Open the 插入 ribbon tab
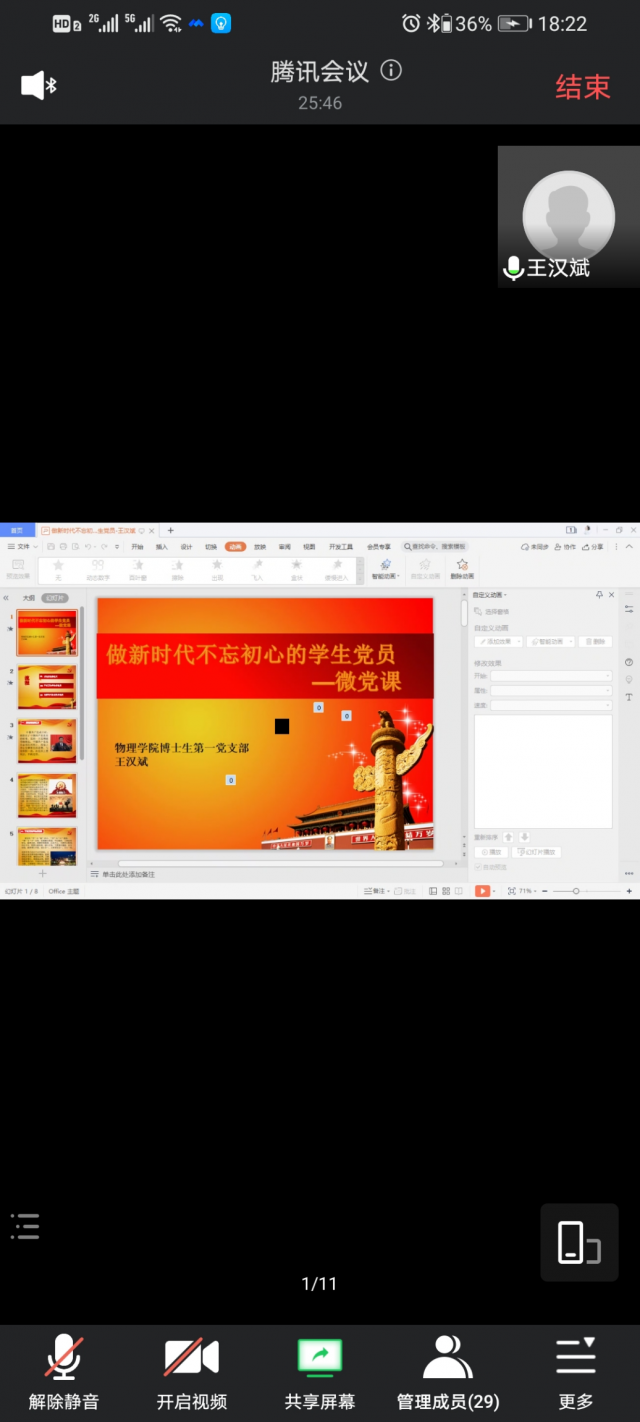The image size is (640, 1422). point(161,547)
